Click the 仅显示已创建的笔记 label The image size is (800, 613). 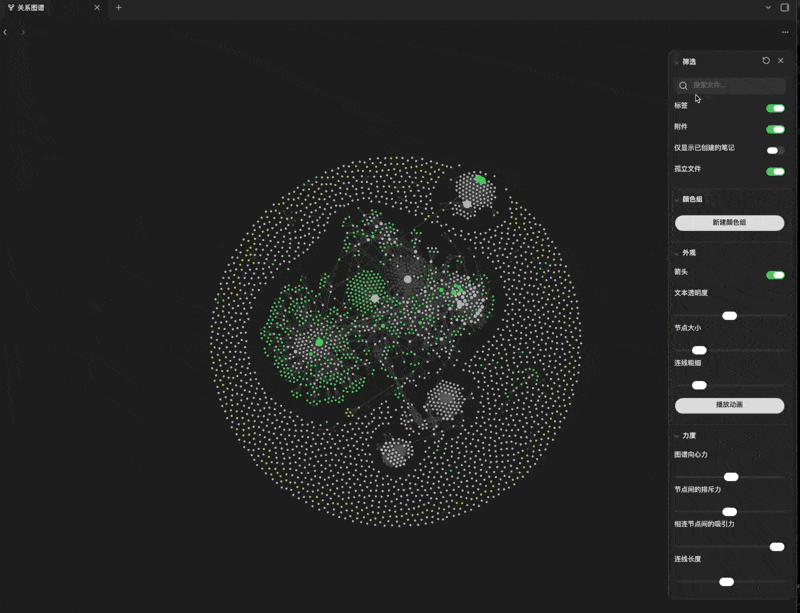704,148
